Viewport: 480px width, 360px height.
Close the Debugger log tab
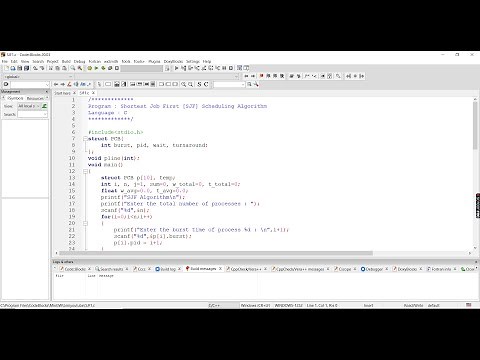387,269
